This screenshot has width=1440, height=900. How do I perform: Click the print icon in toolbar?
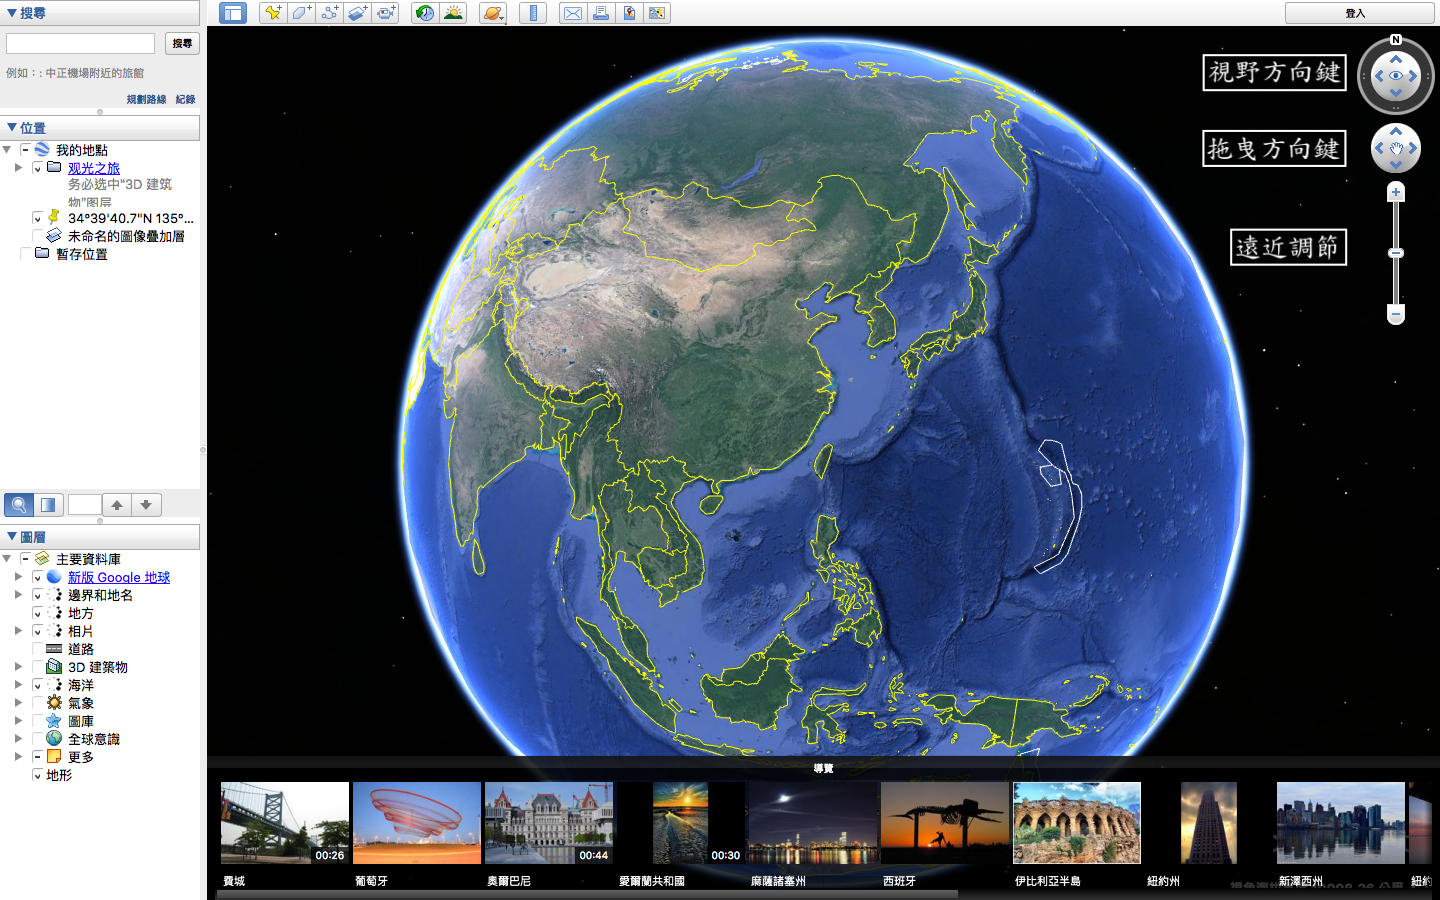pyautogui.click(x=601, y=13)
